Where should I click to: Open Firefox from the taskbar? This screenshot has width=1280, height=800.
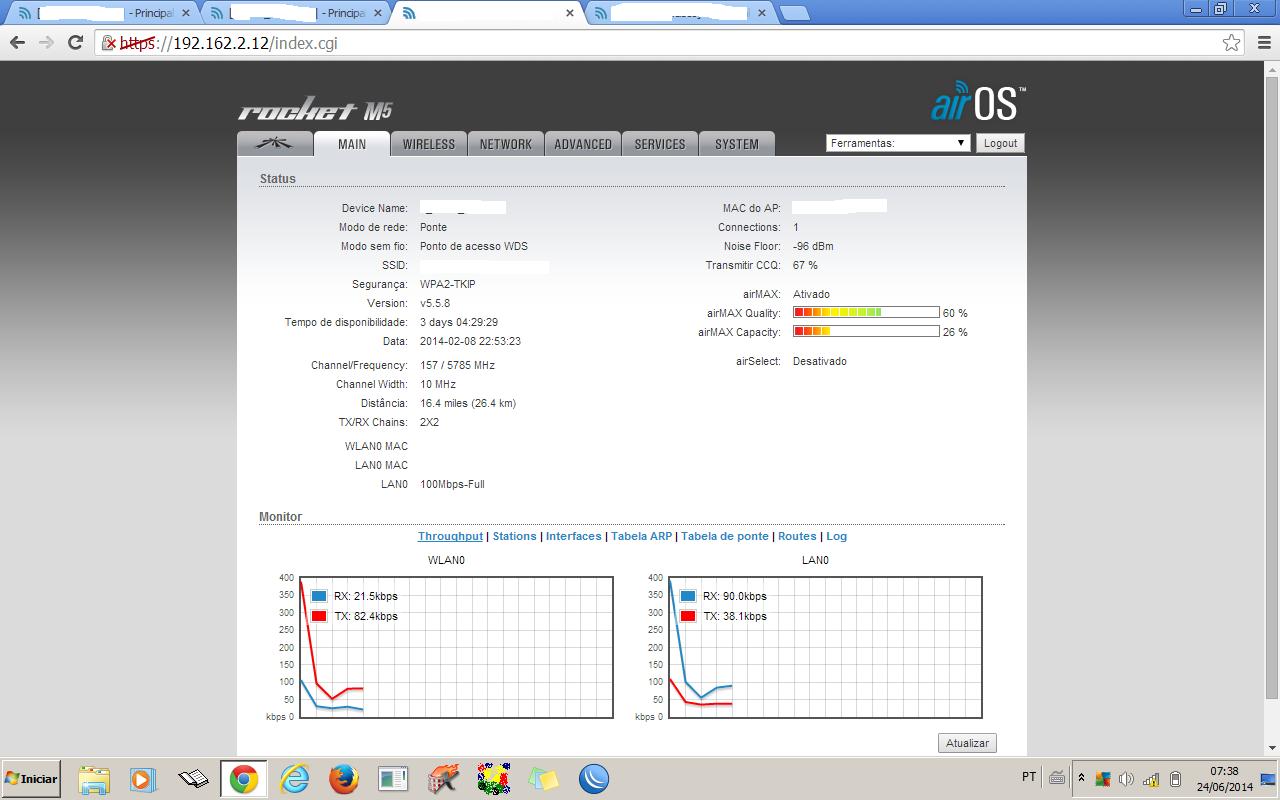coord(344,778)
